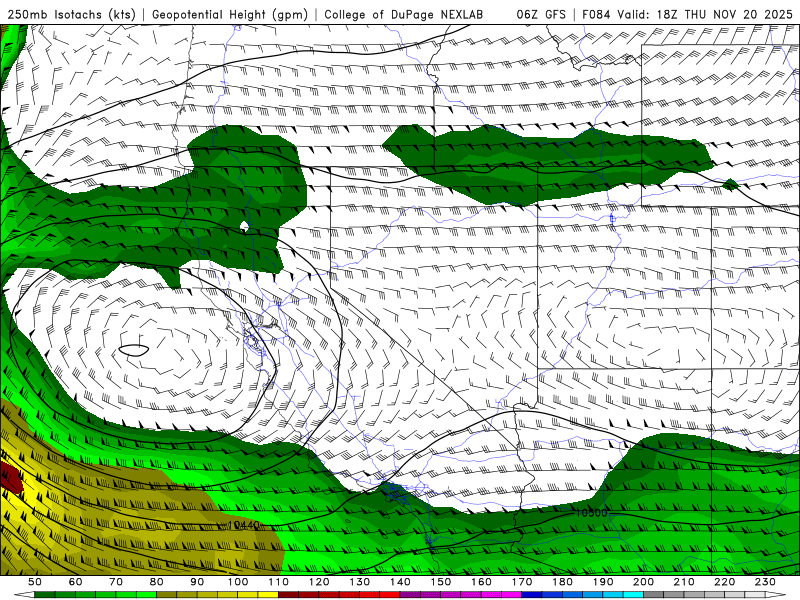Click the "190" color bar label

(x=603, y=582)
